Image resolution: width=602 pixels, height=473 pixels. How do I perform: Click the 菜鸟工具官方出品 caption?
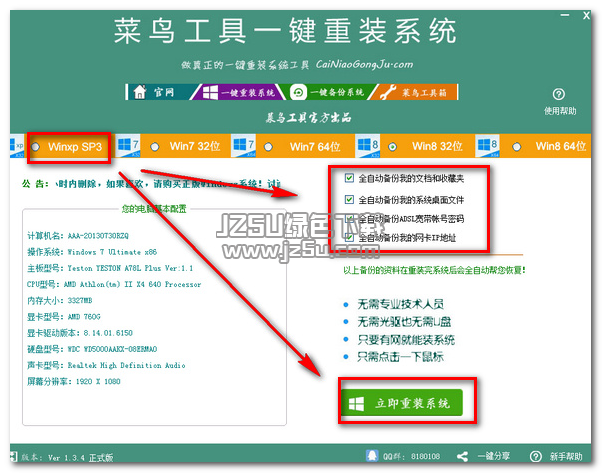click(308, 117)
